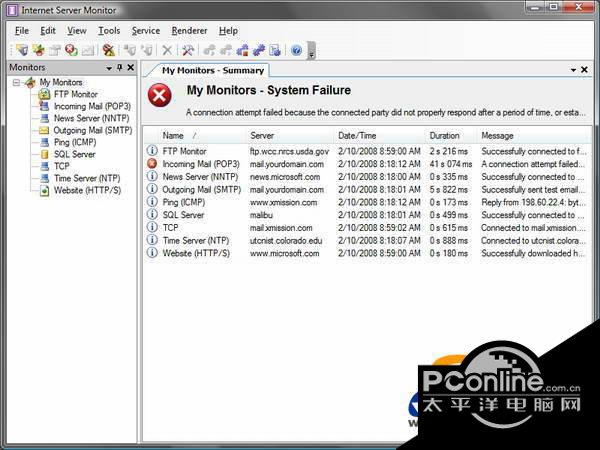
Task: Click the grayed properties box toolbar icon
Action: click(x=55, y=50)
